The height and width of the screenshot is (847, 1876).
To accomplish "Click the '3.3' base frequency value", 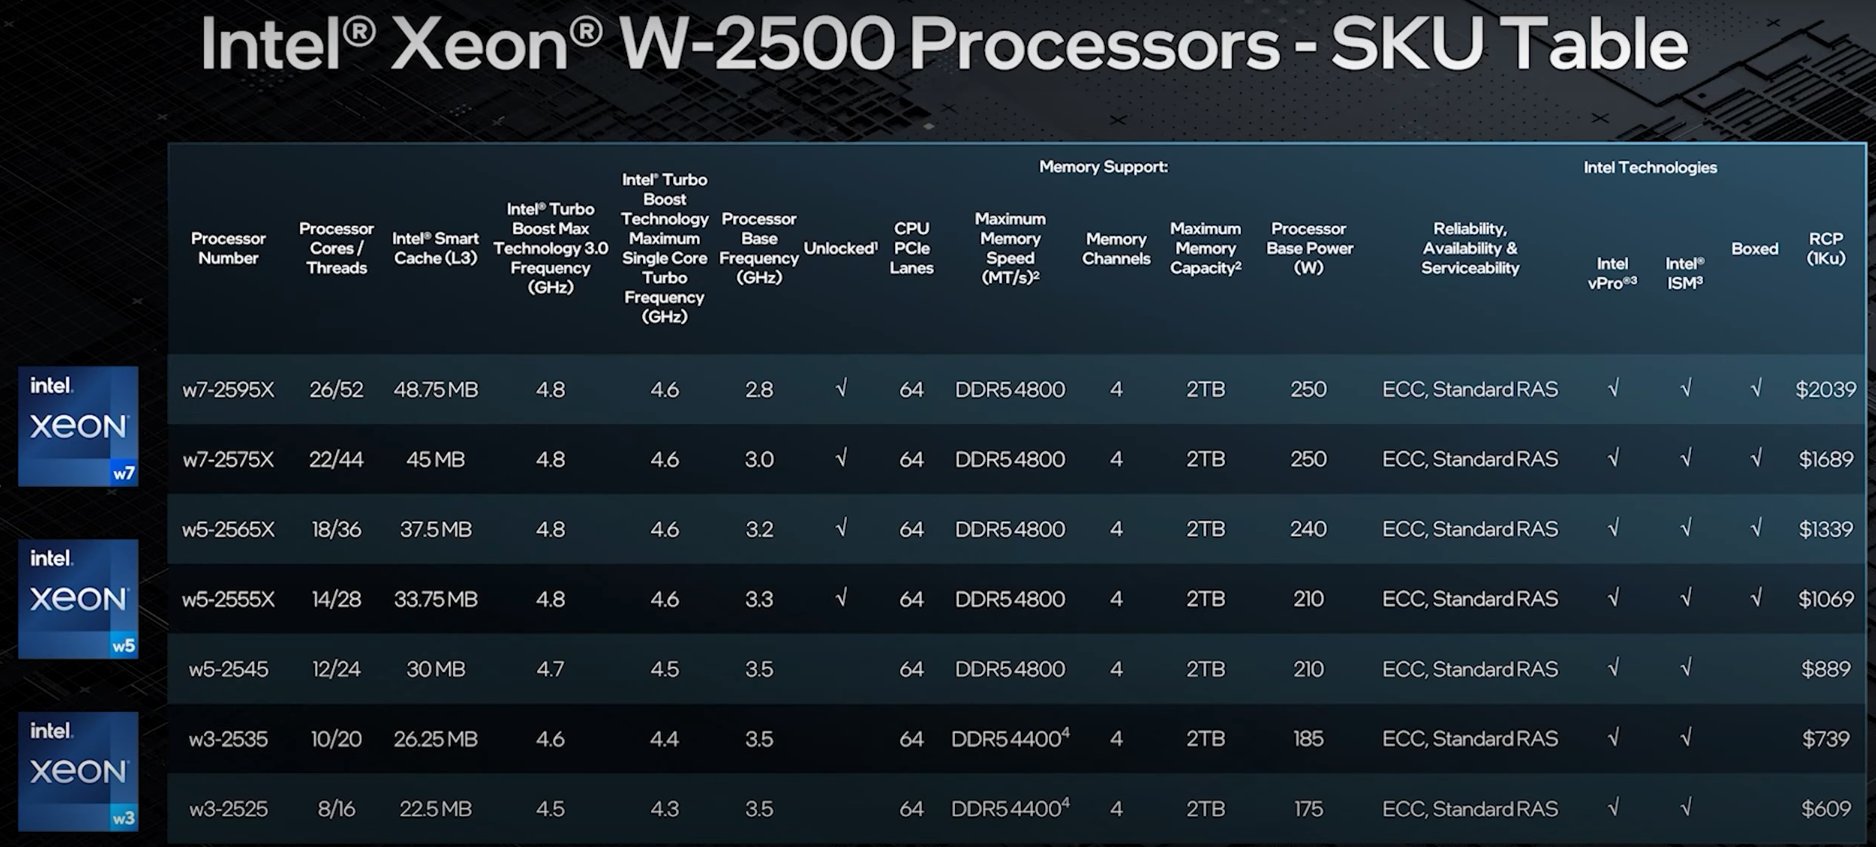I will tap(759, 599).
